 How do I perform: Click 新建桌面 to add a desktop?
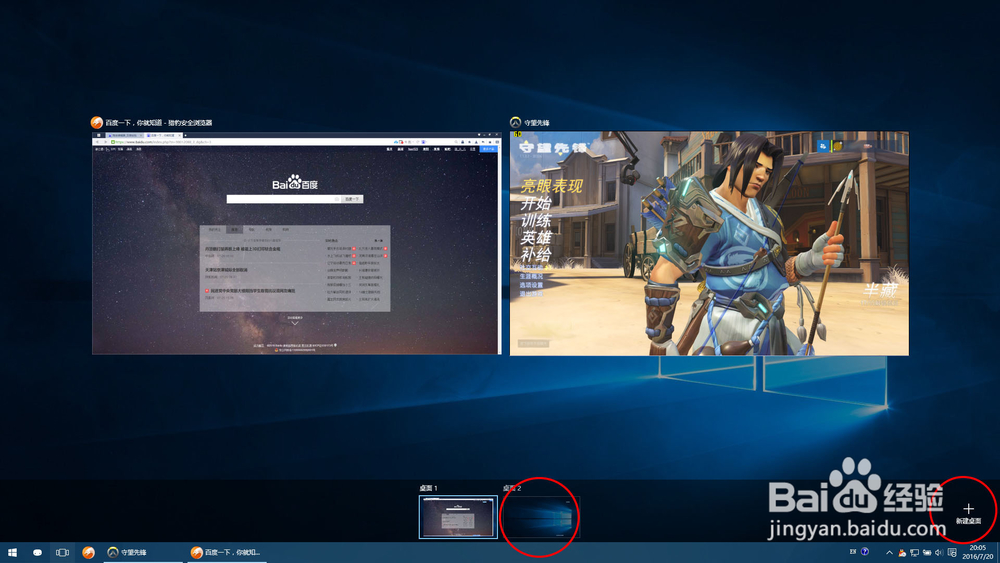967,514
